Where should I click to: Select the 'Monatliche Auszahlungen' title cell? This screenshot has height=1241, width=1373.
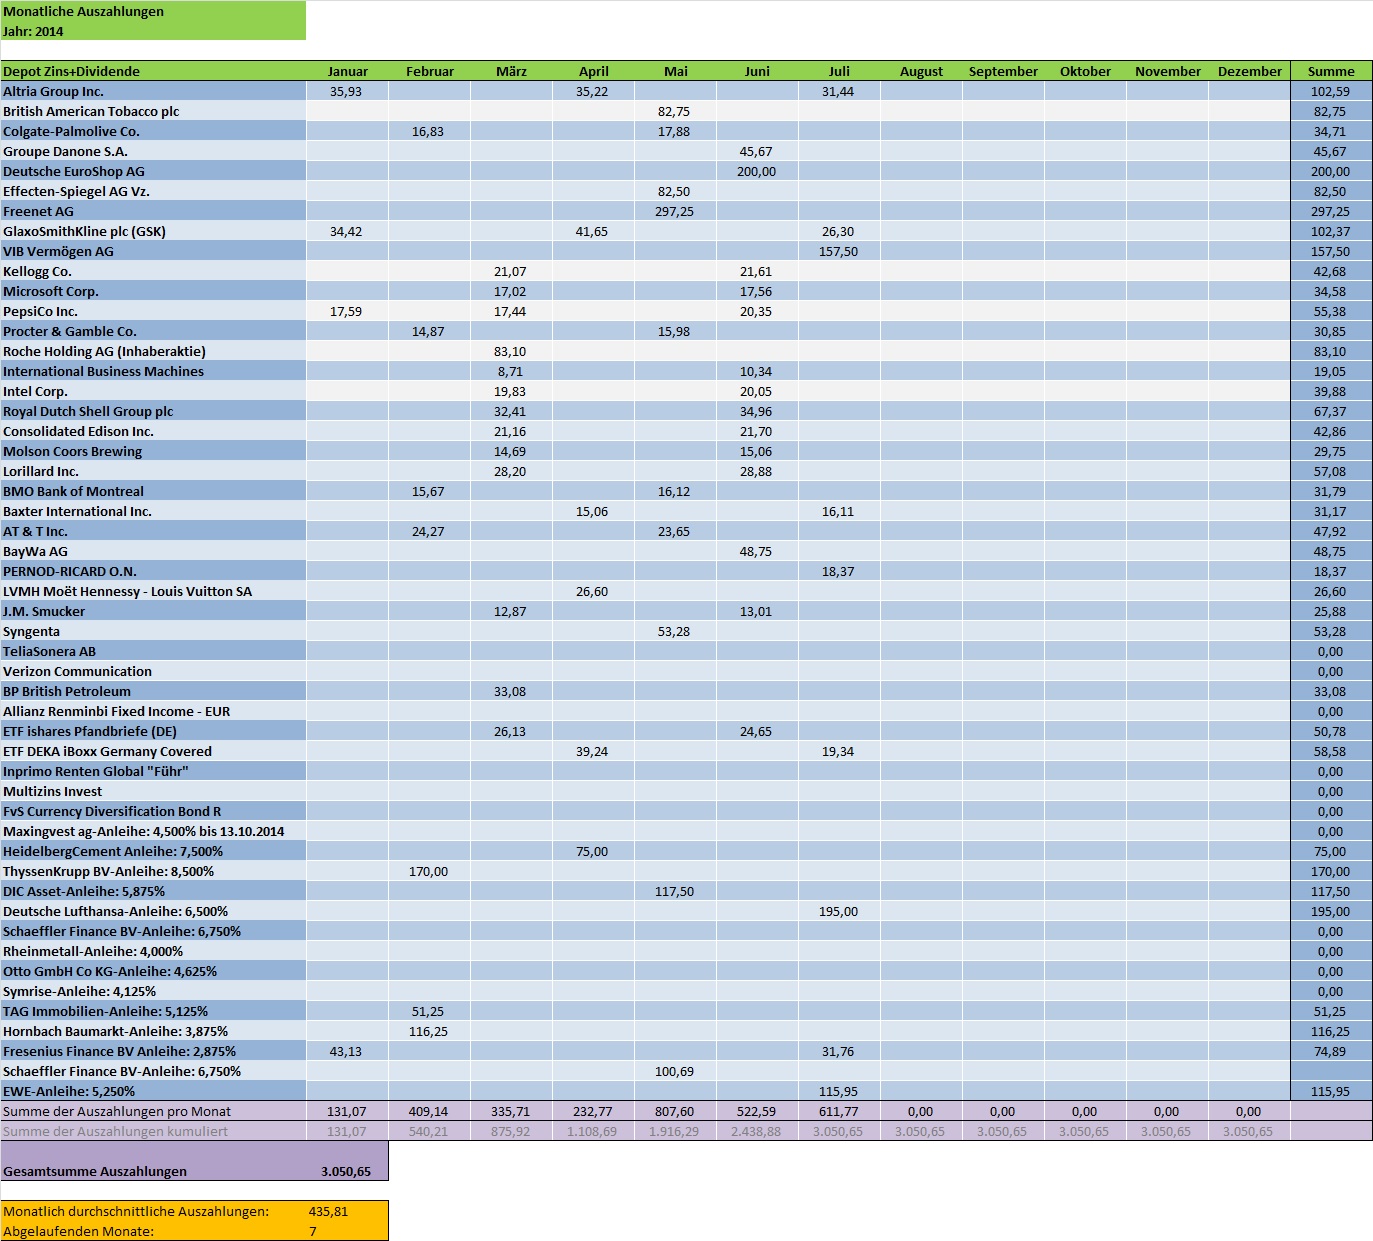[x=153, y=11]
